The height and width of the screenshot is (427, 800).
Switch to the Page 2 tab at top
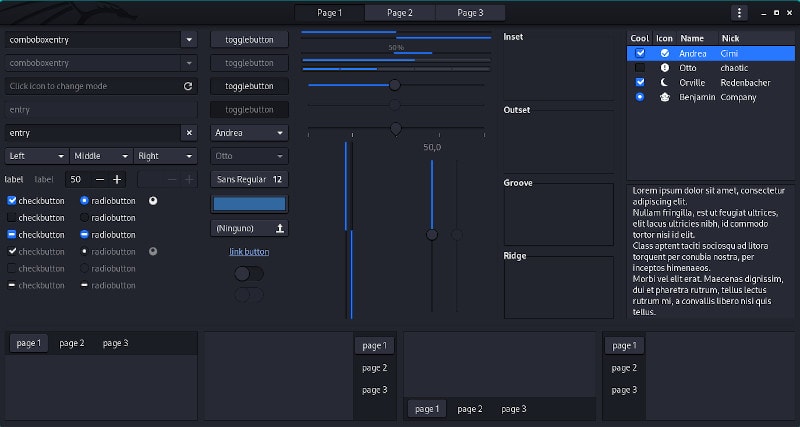point(399,13)
